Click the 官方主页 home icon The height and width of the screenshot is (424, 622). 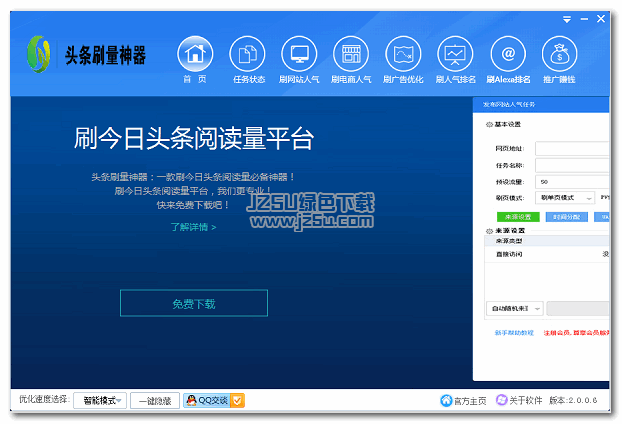coord(446,401)
